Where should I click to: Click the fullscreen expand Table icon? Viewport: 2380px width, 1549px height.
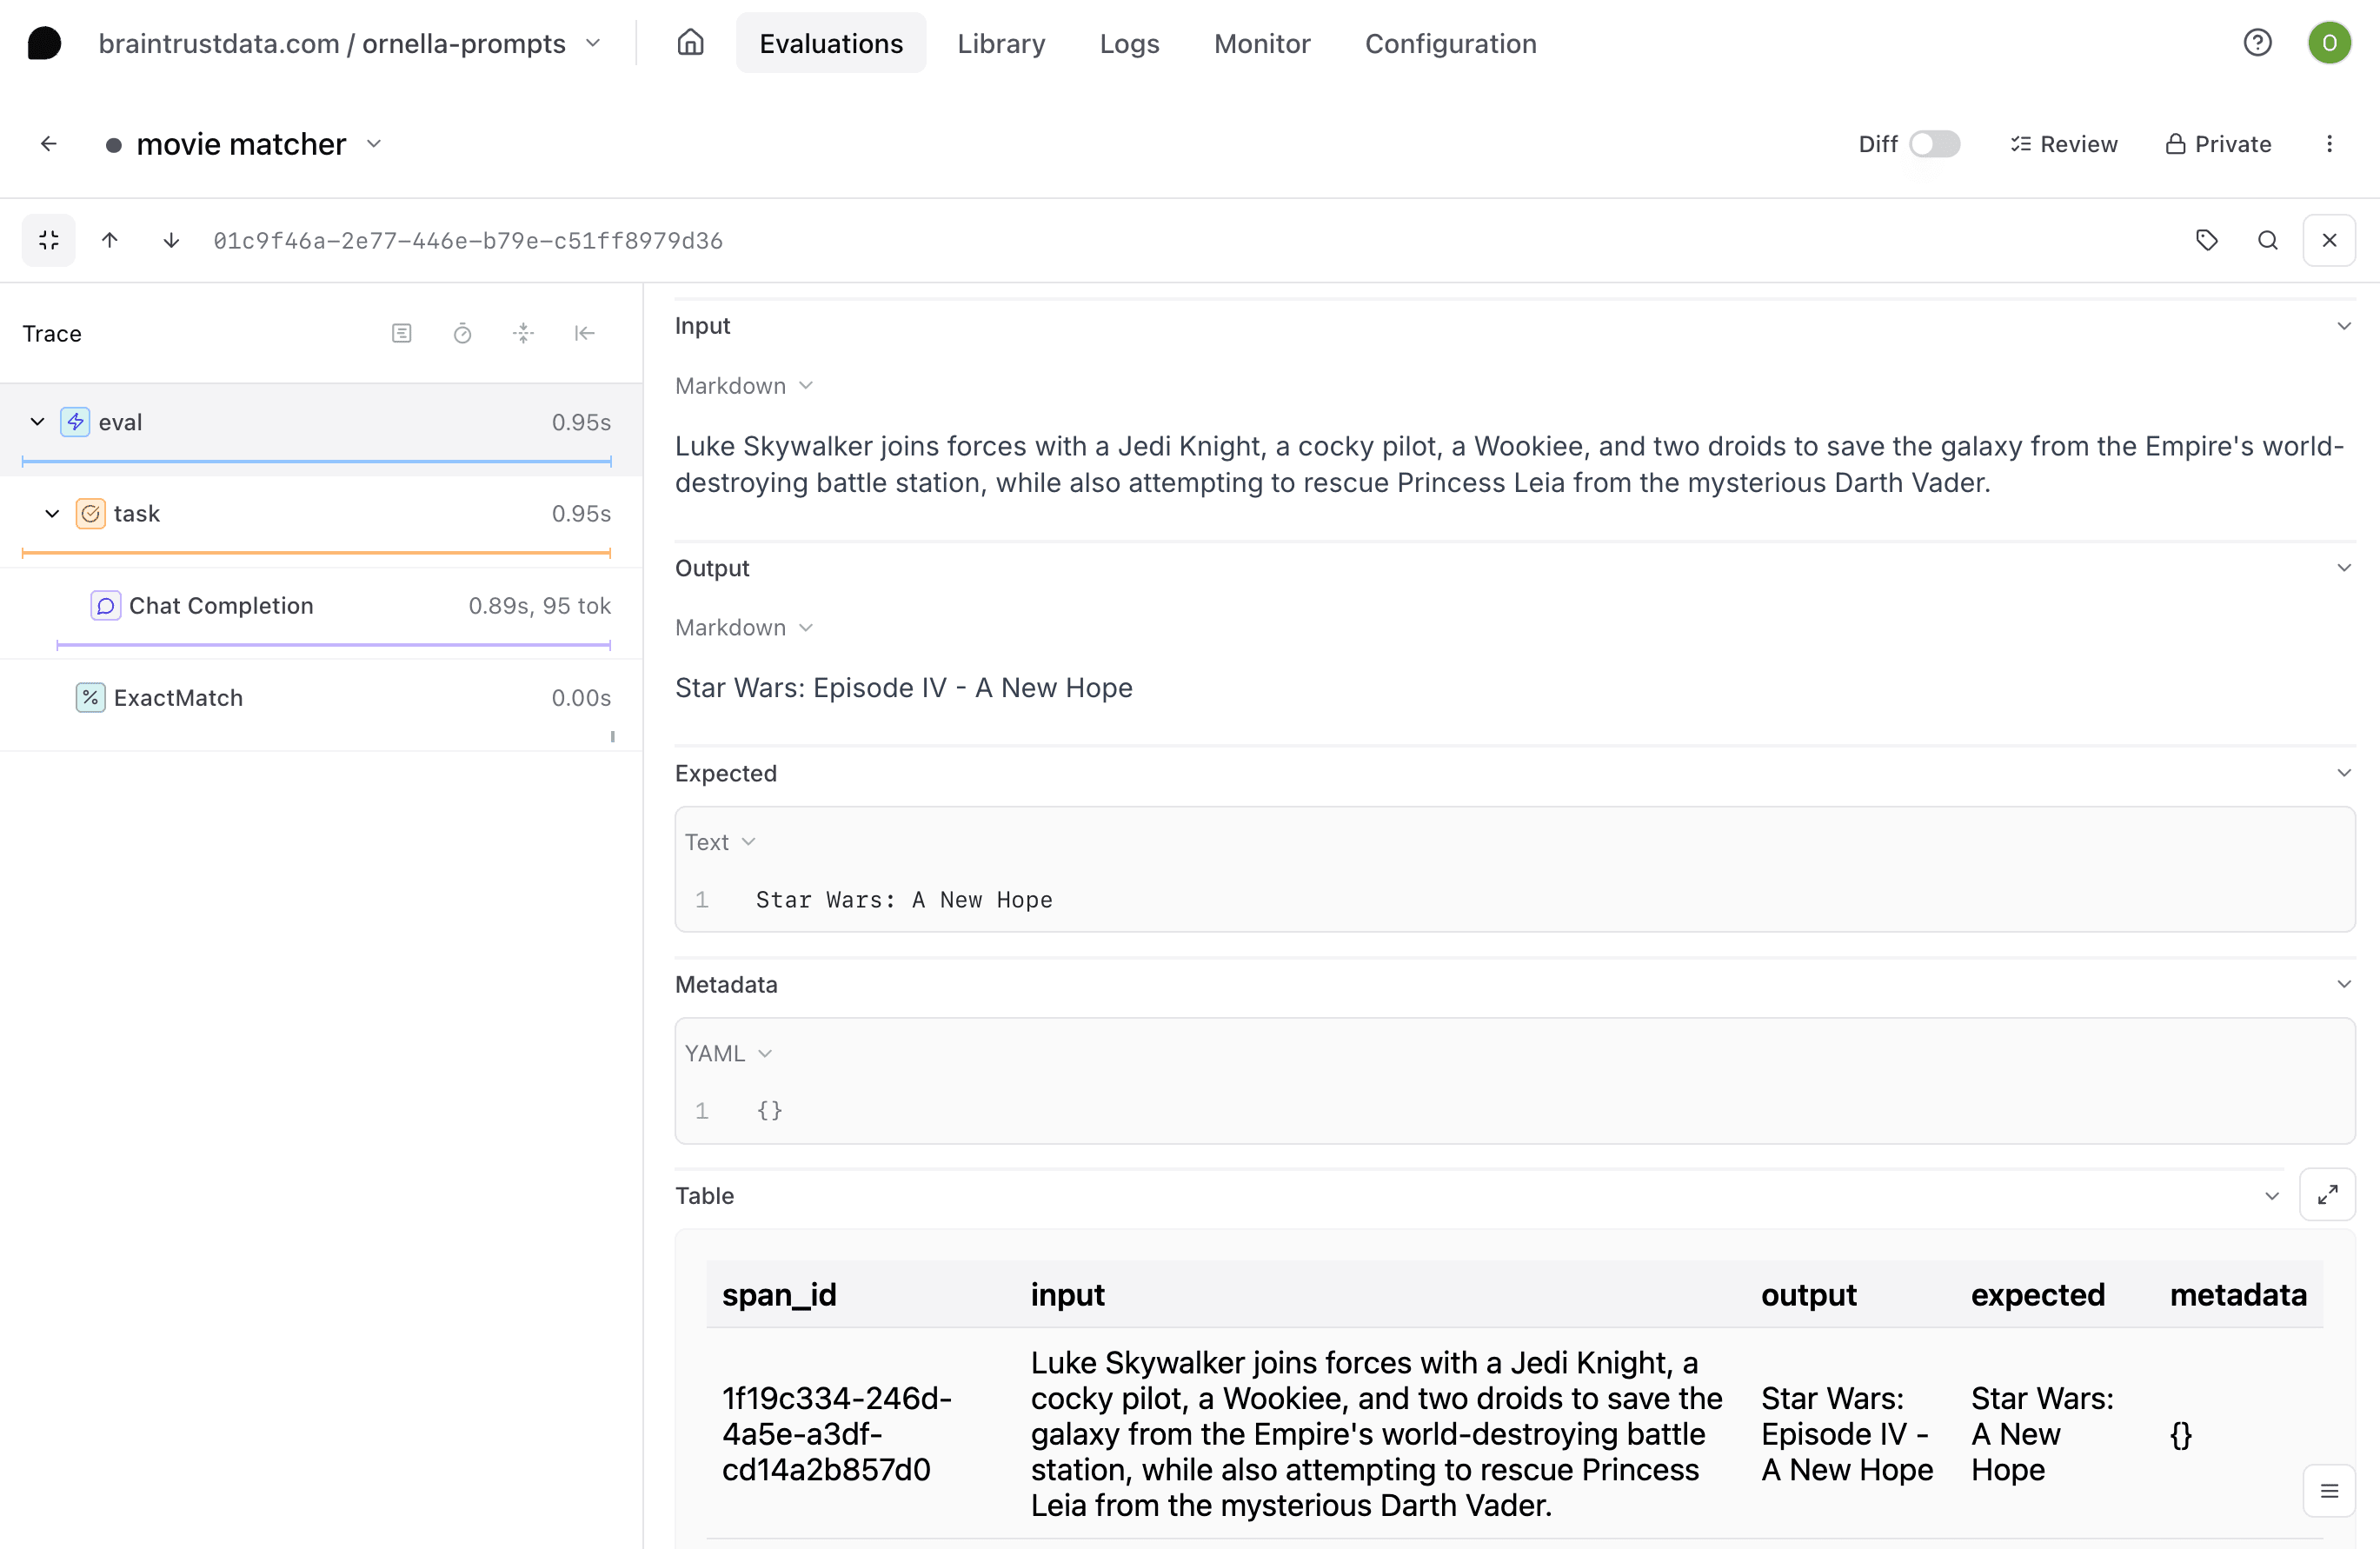[2328, 1193]
